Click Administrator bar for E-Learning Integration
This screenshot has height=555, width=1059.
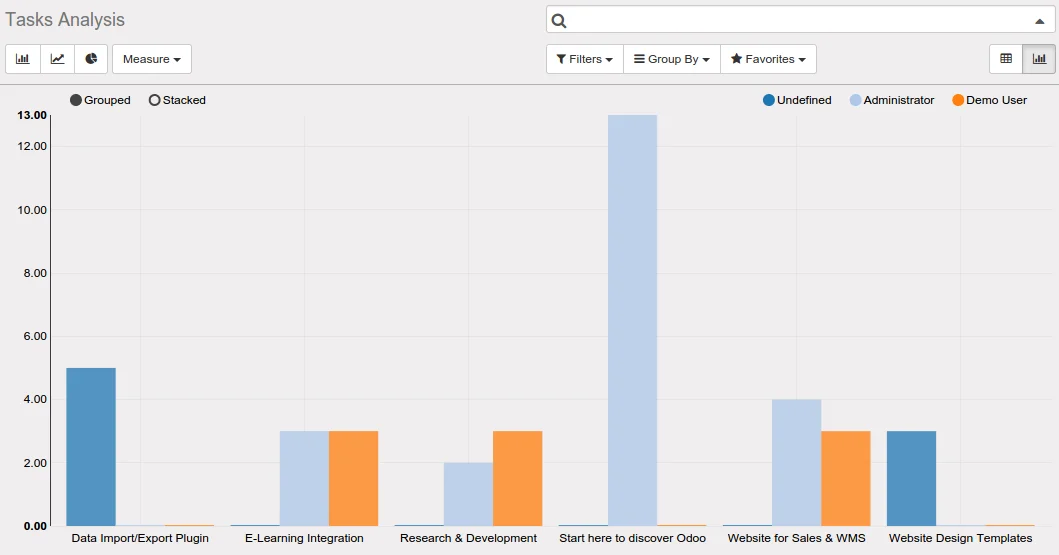[304, 479]
